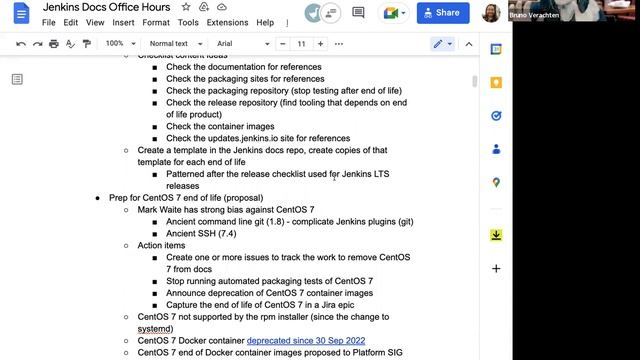Click the Share button
Viewport: 640px width, 360px height.
443,13
